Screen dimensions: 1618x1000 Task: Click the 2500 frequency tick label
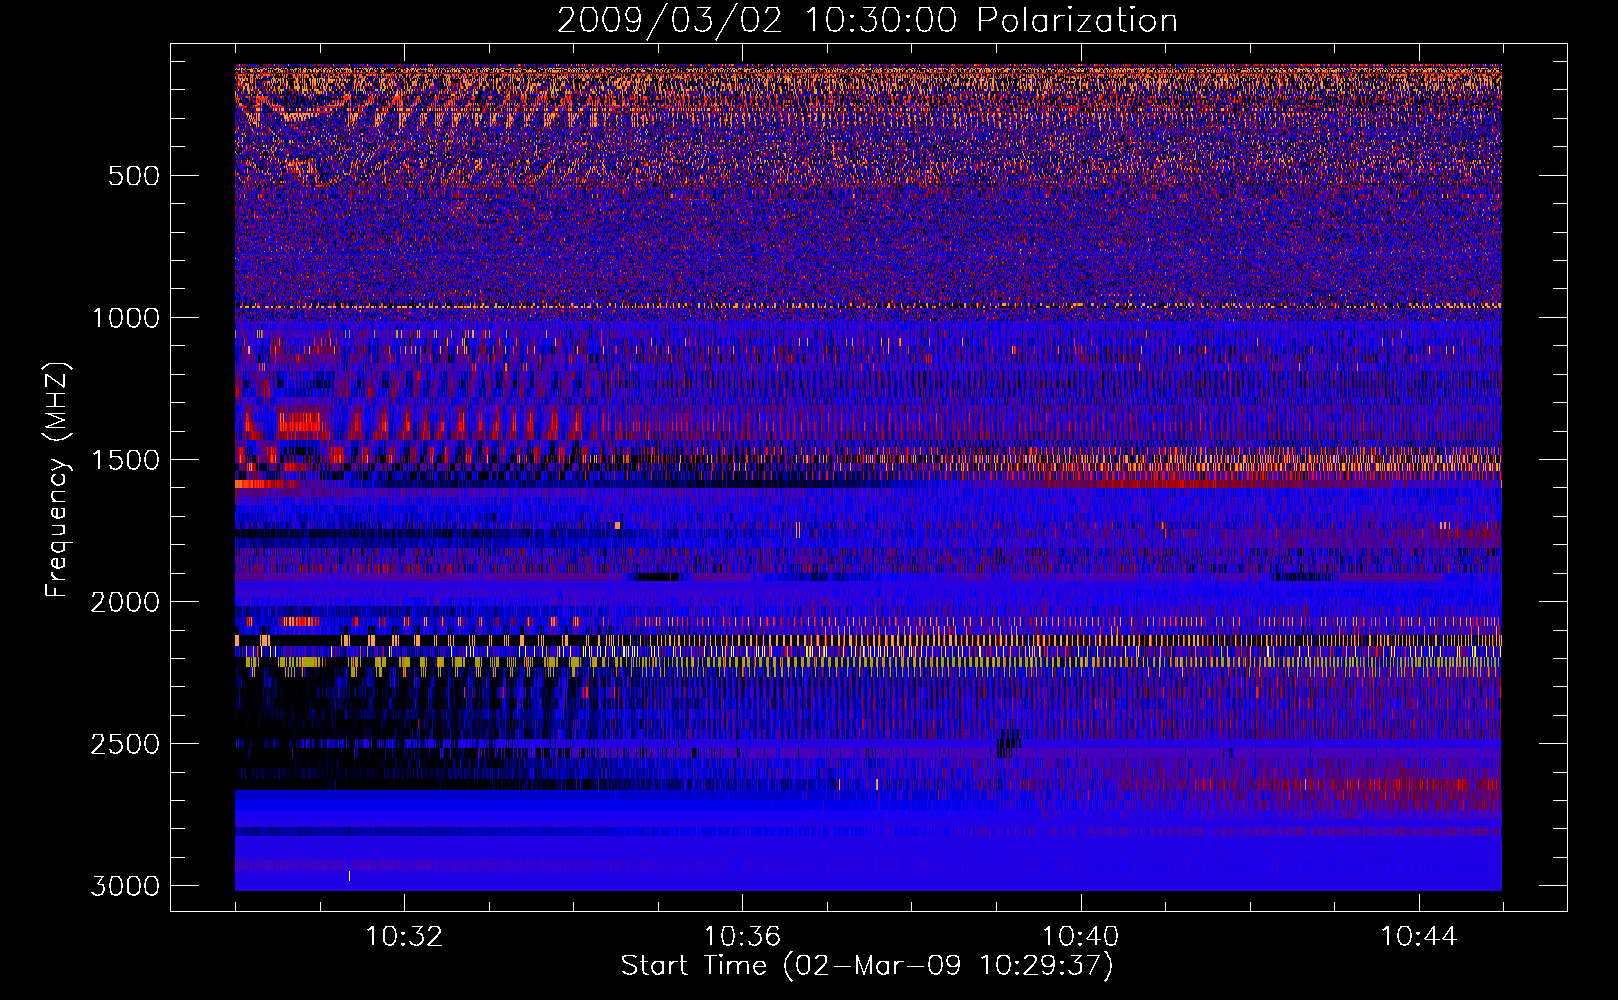pos(125,744)
